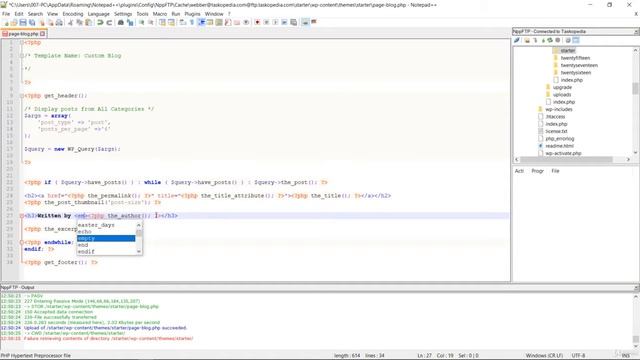Image resolution: width=640 pixels, height=360 pixels.
Task: Toggle NppFTP window from main toolbar
Action: [x=305, y=22]
